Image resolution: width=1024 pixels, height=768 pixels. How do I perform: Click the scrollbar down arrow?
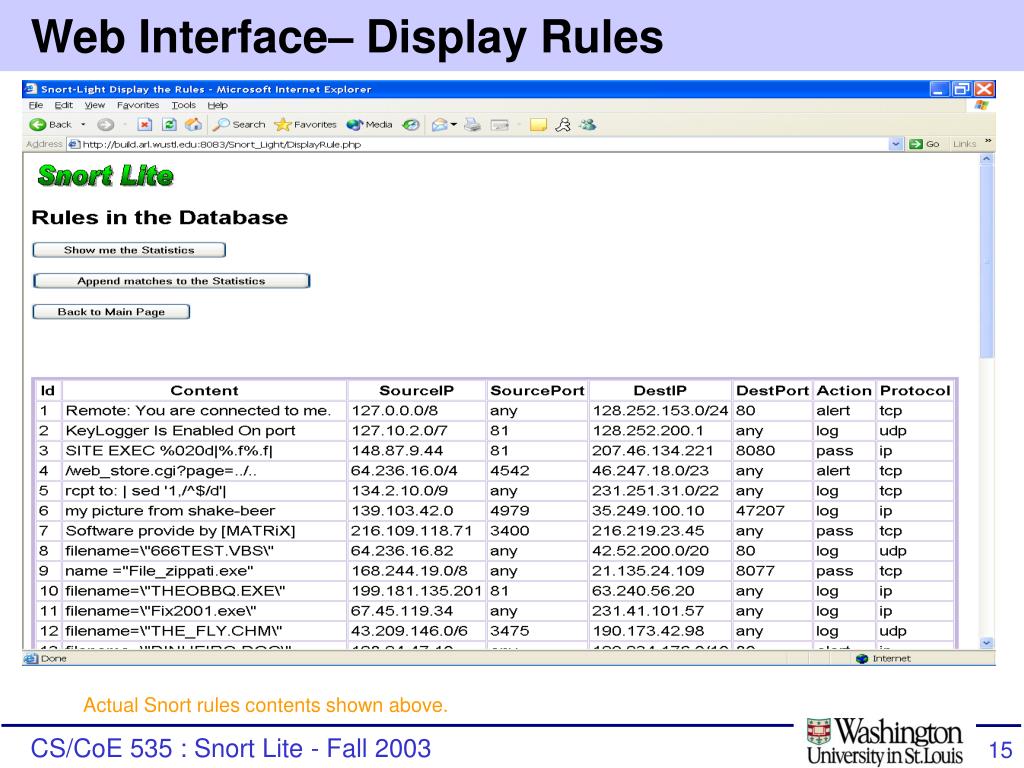[987, 643]
